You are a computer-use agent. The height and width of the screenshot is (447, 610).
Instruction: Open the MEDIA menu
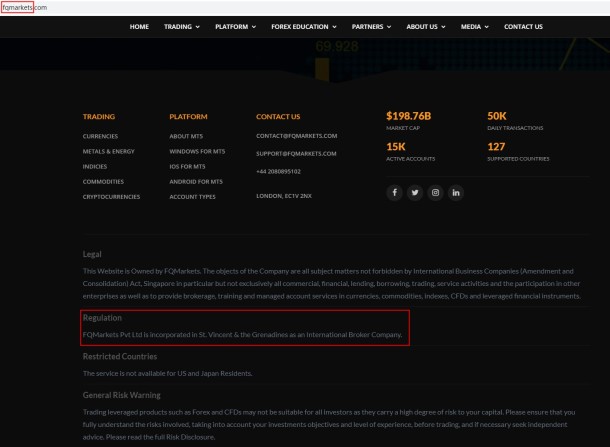475,26
